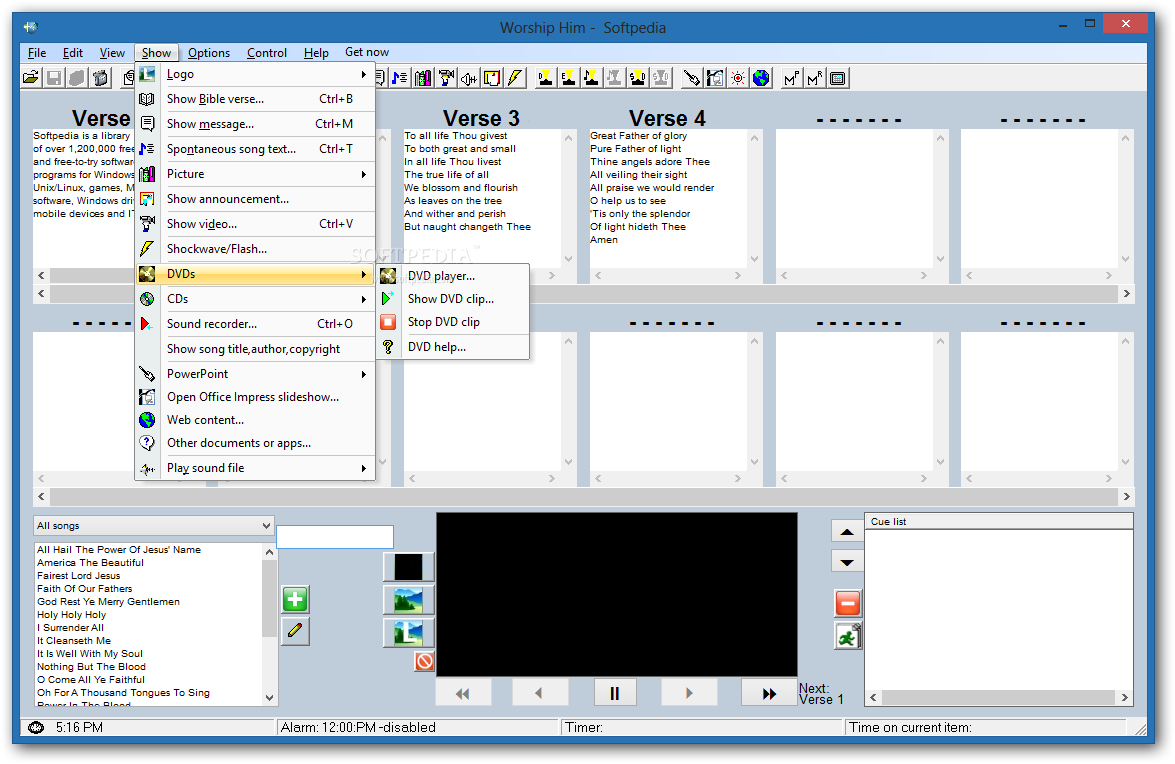Click the Get now menu item
The image size is (1175, 764).
point(366,52)
